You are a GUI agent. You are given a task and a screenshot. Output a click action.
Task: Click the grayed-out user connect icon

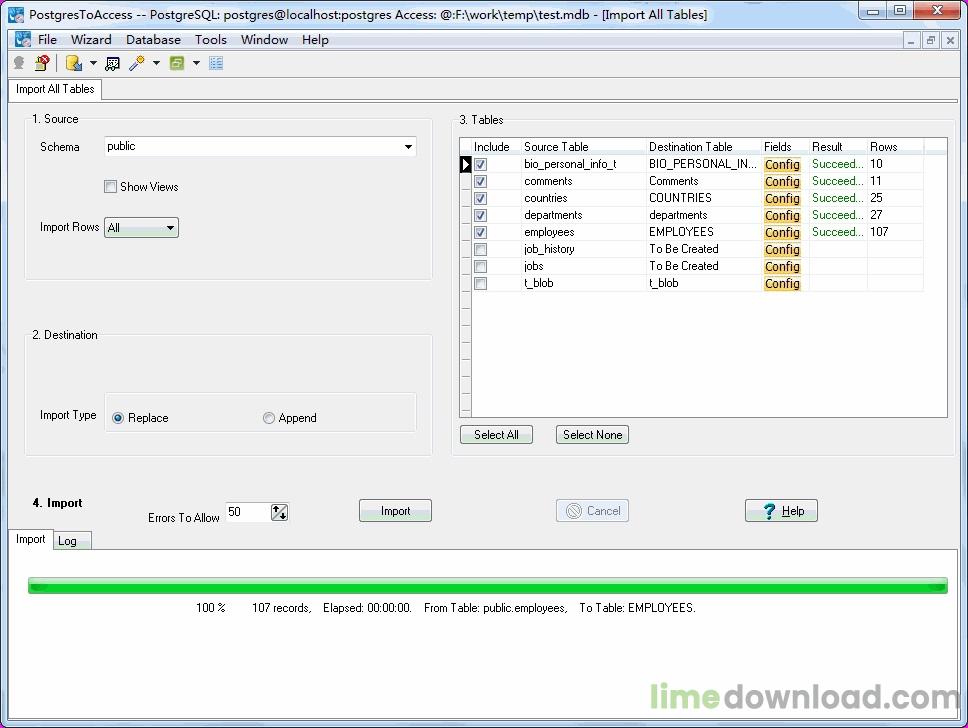(x=19, y=63)
